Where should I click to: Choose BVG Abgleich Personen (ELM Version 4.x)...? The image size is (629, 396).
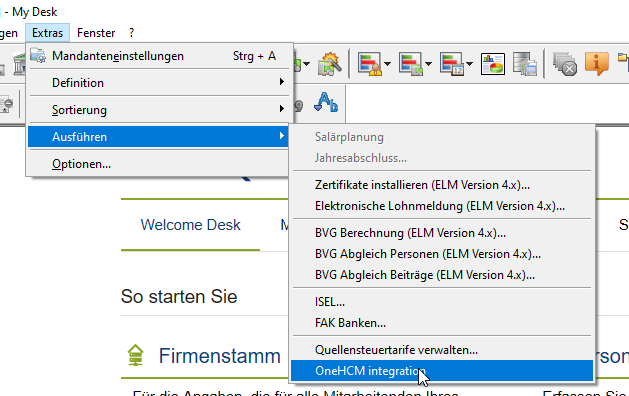click(442, 254)
